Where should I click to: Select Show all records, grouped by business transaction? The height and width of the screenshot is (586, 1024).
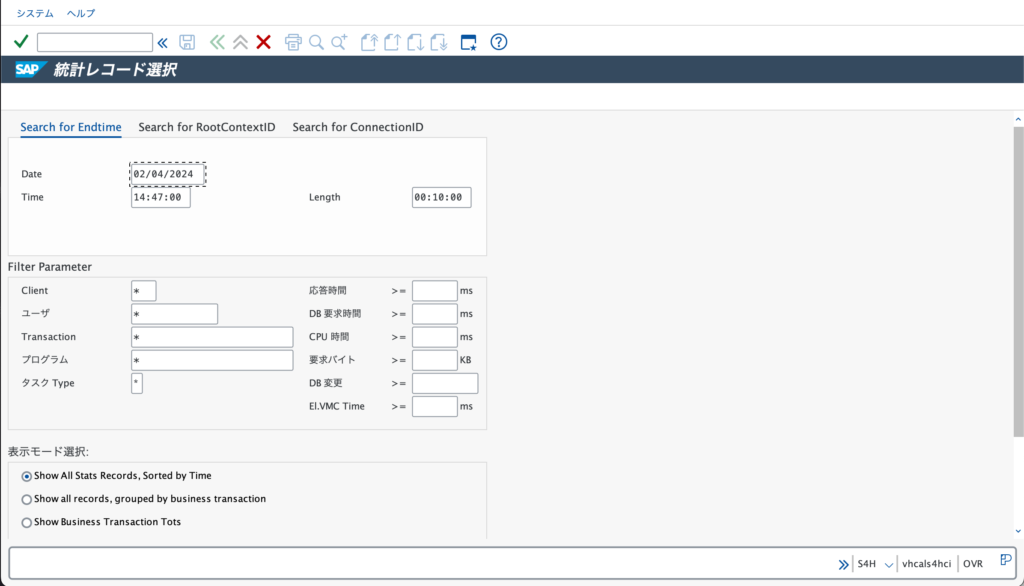pyautogui.click(x=27, y=499)
